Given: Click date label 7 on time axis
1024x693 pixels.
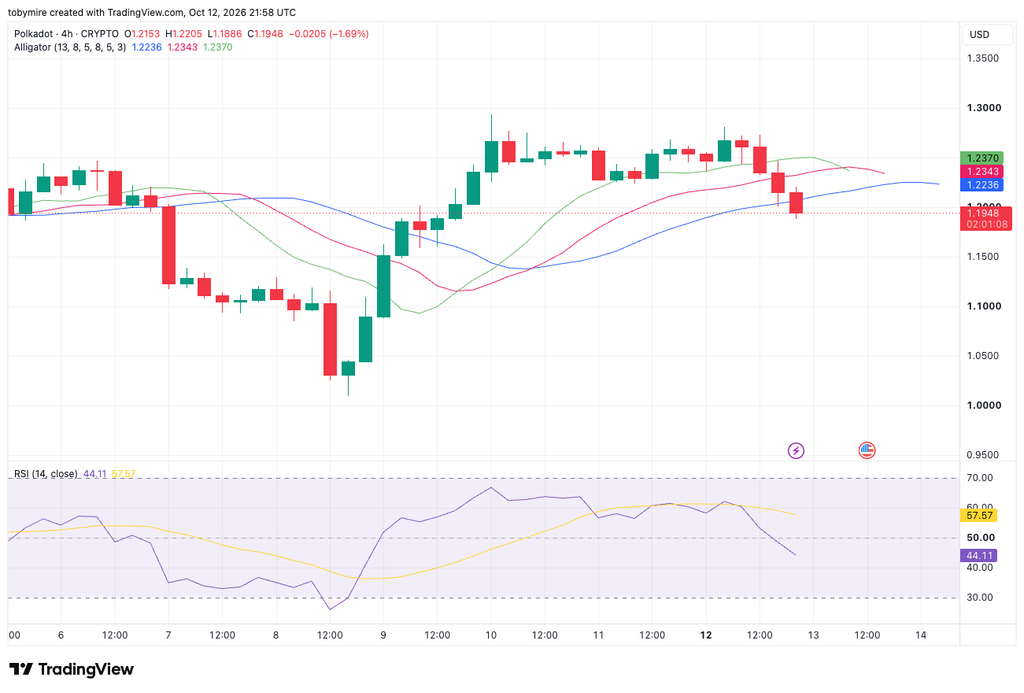Looking at the screenshot, I should click(x=168, y=635).
